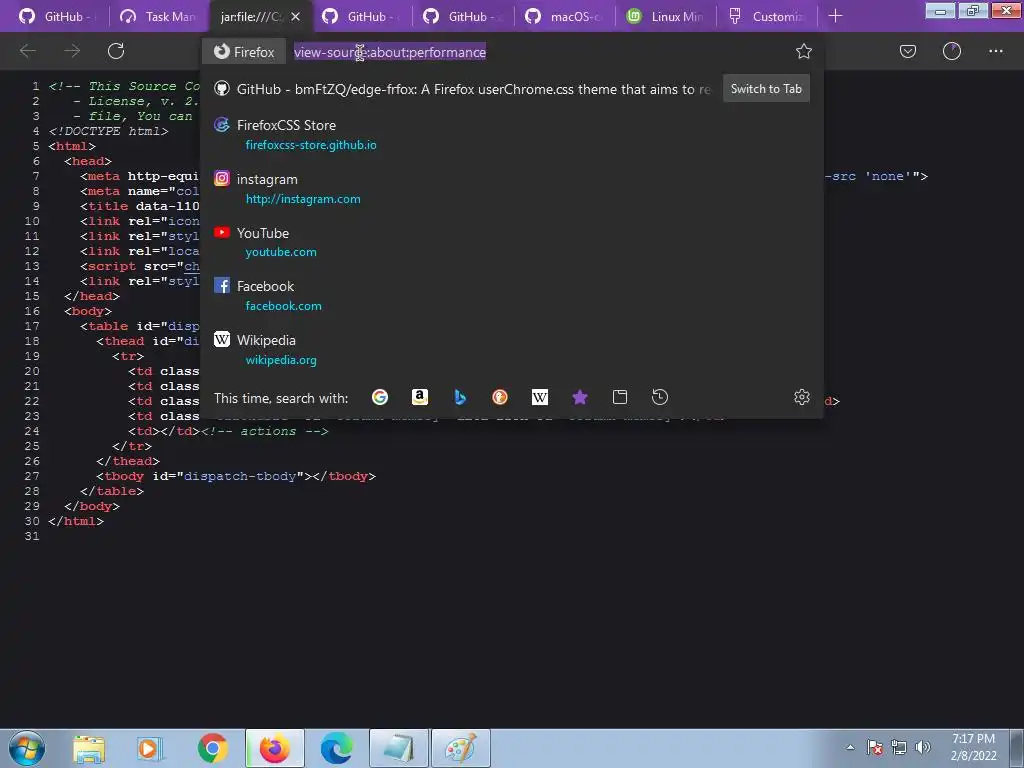The image size is (1024, 768).
Task: Open the Notepad window from taskbar
Action: (399, 748)
